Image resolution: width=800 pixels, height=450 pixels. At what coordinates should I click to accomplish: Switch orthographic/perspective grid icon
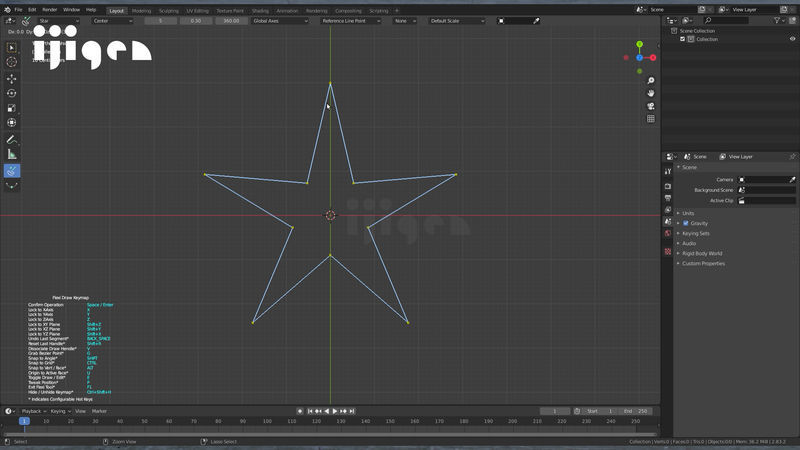click(651, 119)
